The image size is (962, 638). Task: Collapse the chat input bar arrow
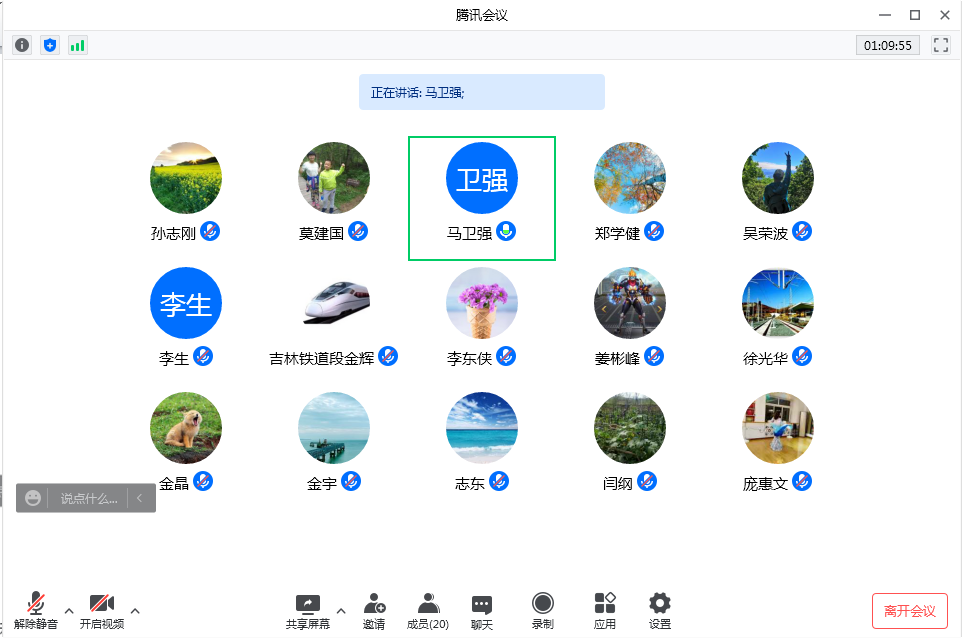point(141,498)
